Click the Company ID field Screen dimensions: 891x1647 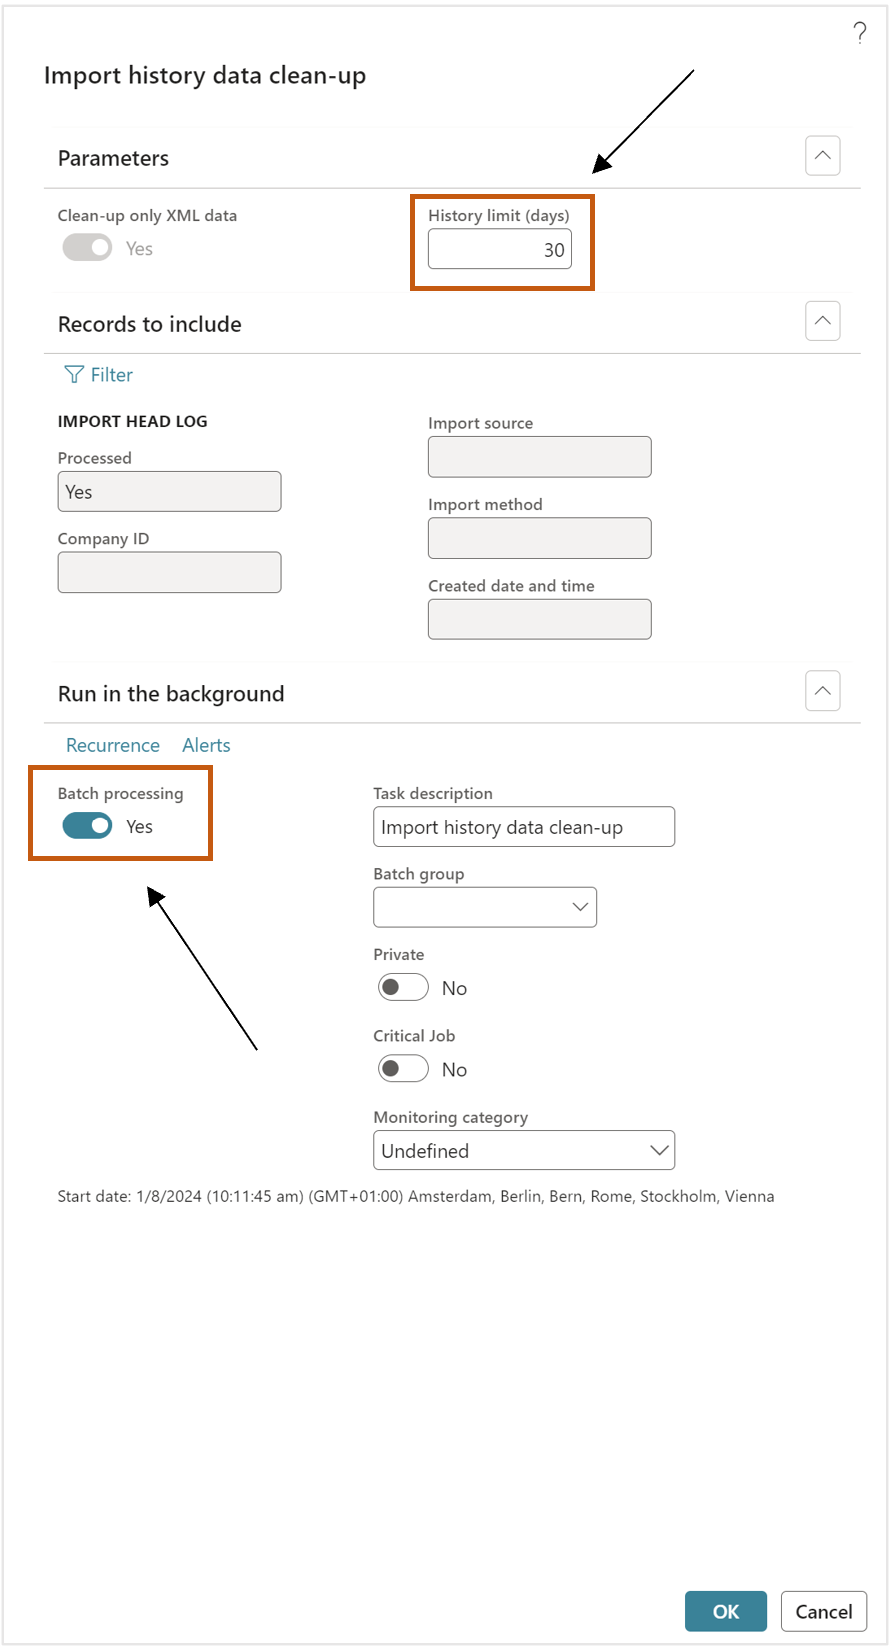pyautogui.click(x=170, y=572)
